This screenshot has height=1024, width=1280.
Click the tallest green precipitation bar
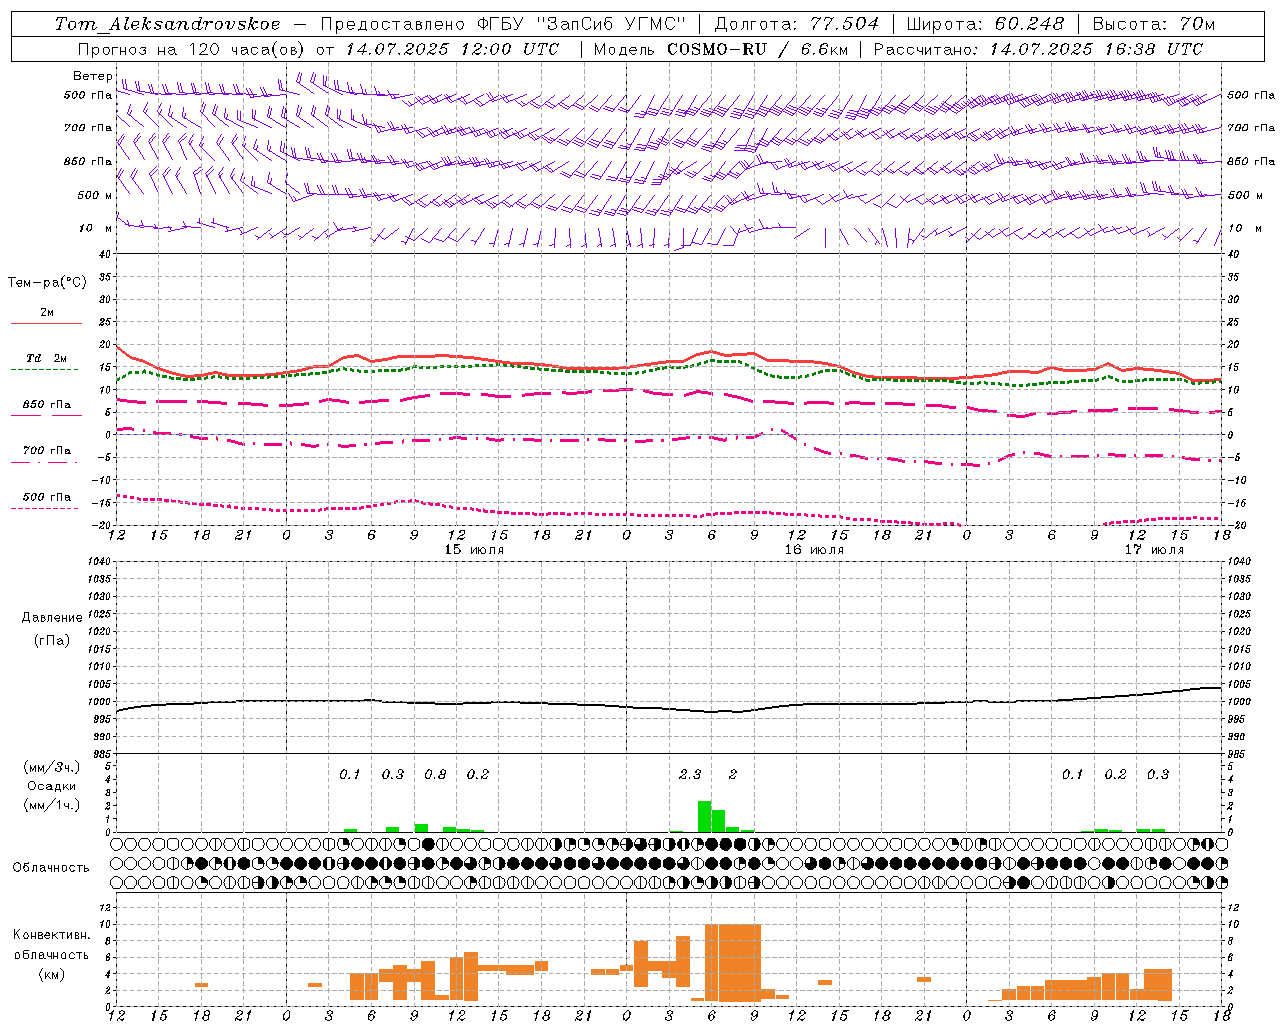point(704,816)
